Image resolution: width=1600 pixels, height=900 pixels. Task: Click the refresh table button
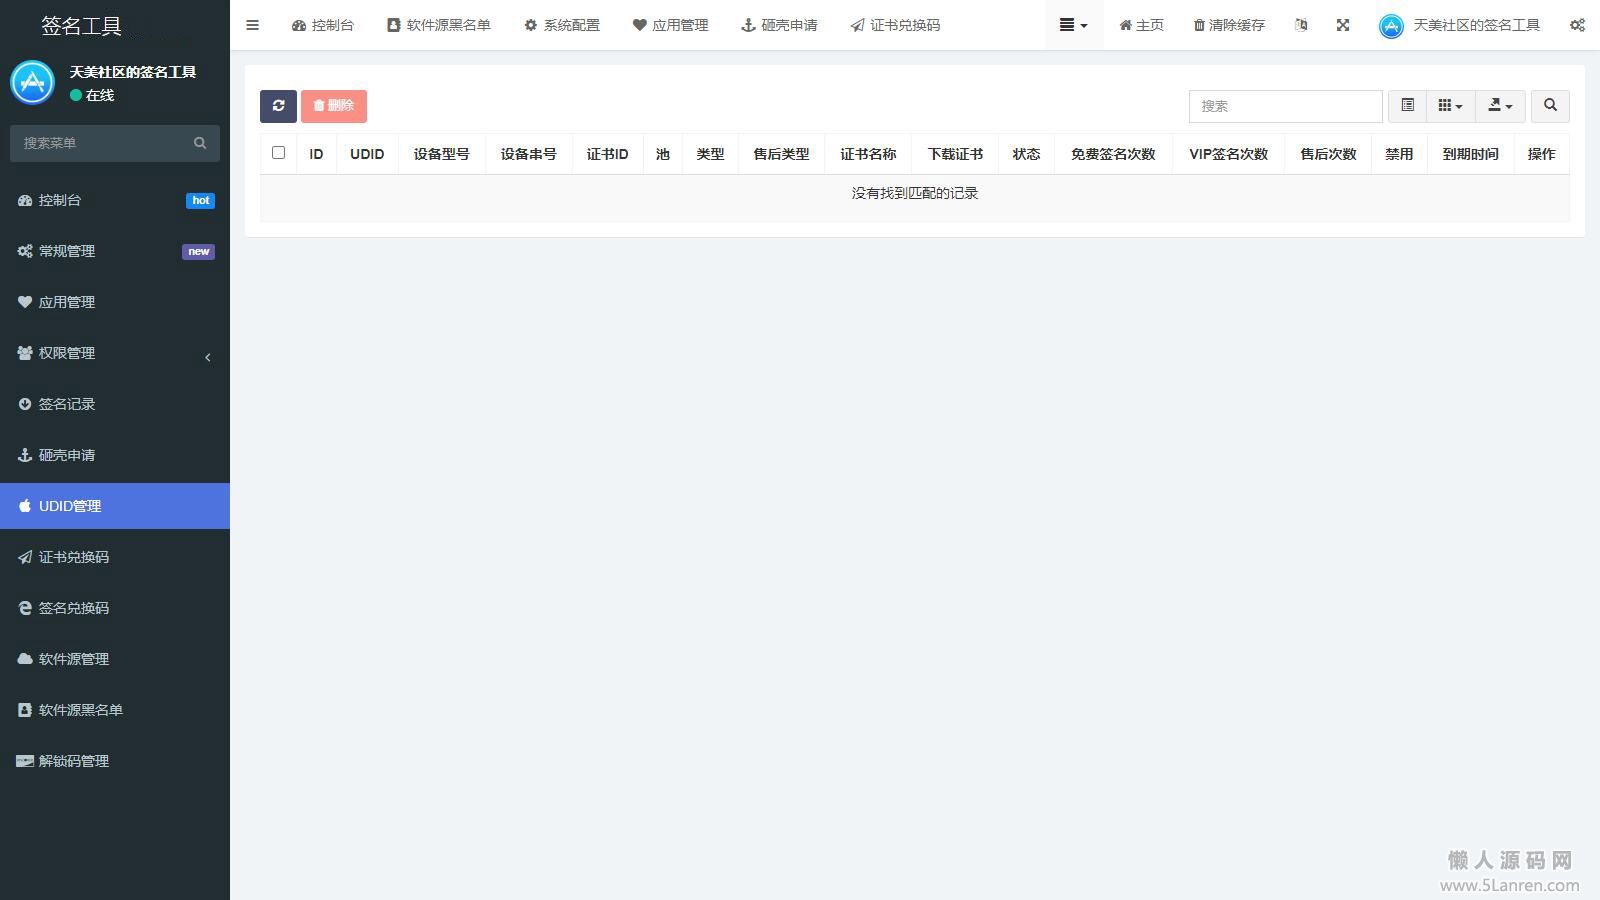click(278, 106)
